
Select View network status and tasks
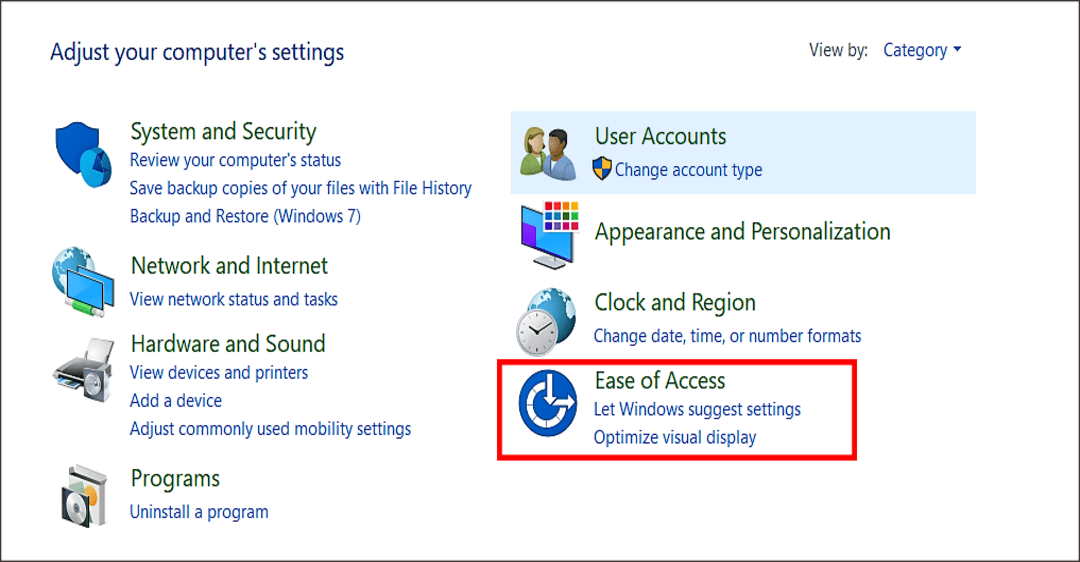(x=234, y=299)
